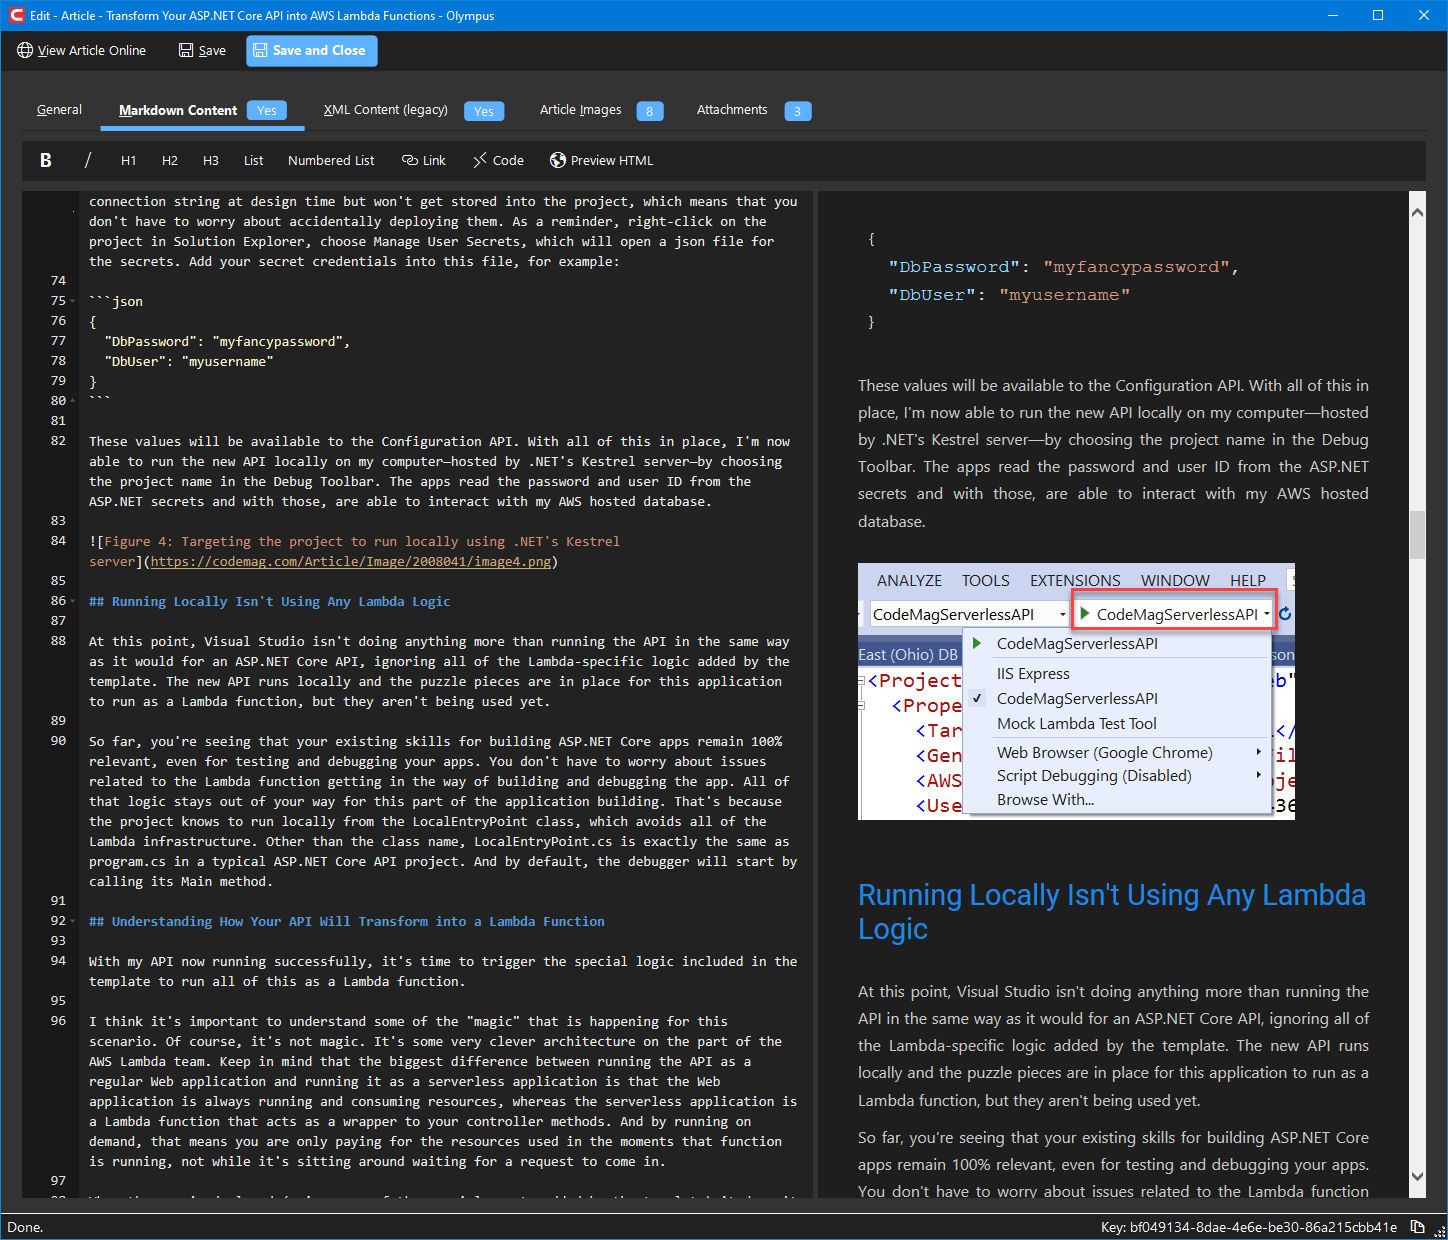Image resolution: width=1448 pixels, height=1240 pixels.
Task: Place cursor in editor paragraph 'With my API now running'
Action: pyautogui.click(x=443, y=971)
